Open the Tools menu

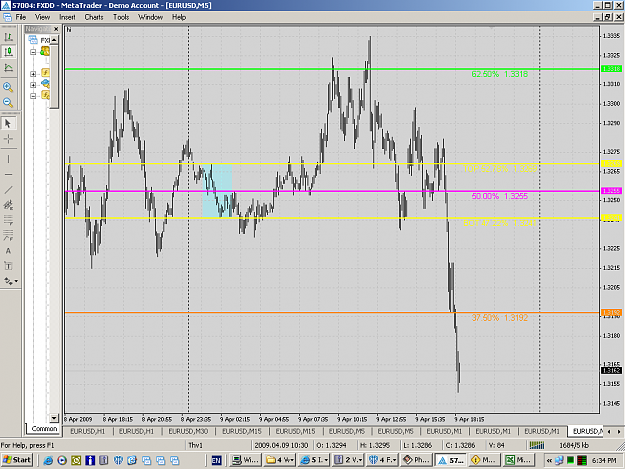[121, 17]
